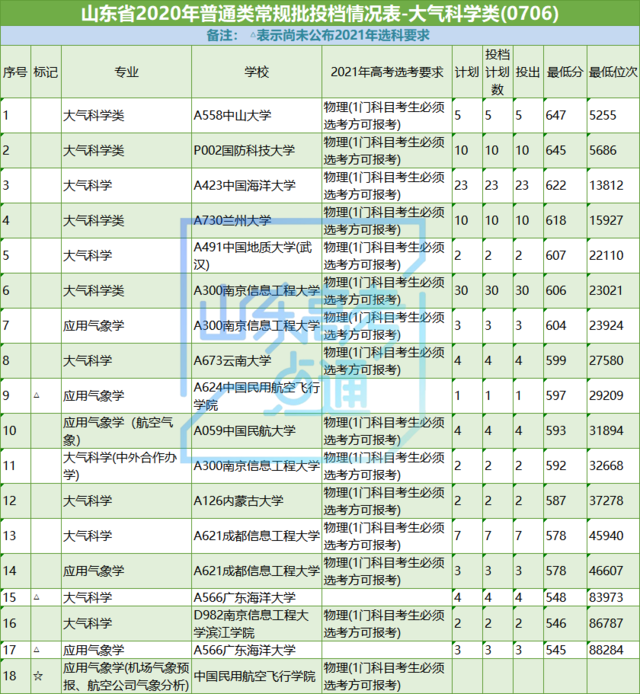This screenshot has height=694, width=640.
Task: Click lowest rank 37278
Action: pos(606,501)
